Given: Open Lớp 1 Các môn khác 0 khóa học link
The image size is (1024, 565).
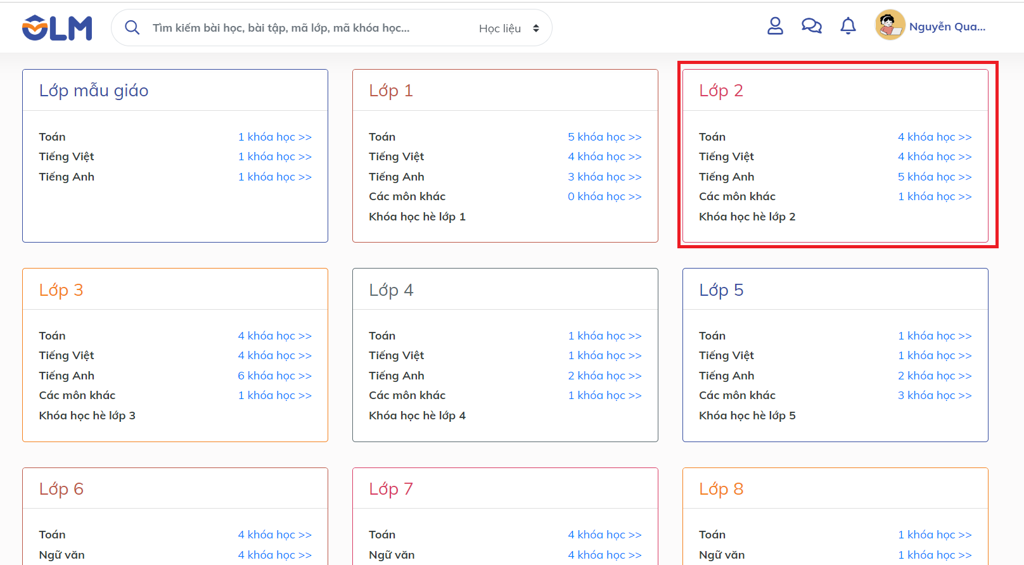Looking at the screenshot, I should pyautogui.click(x=604, y=196).
